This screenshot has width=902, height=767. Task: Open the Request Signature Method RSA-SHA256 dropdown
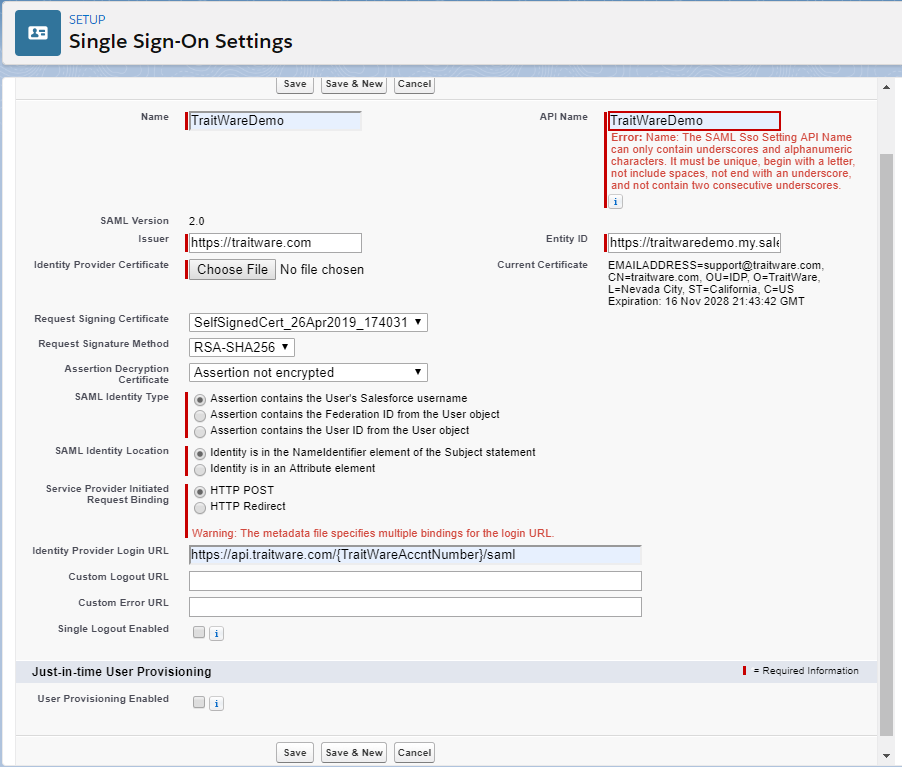coord(242,347)
